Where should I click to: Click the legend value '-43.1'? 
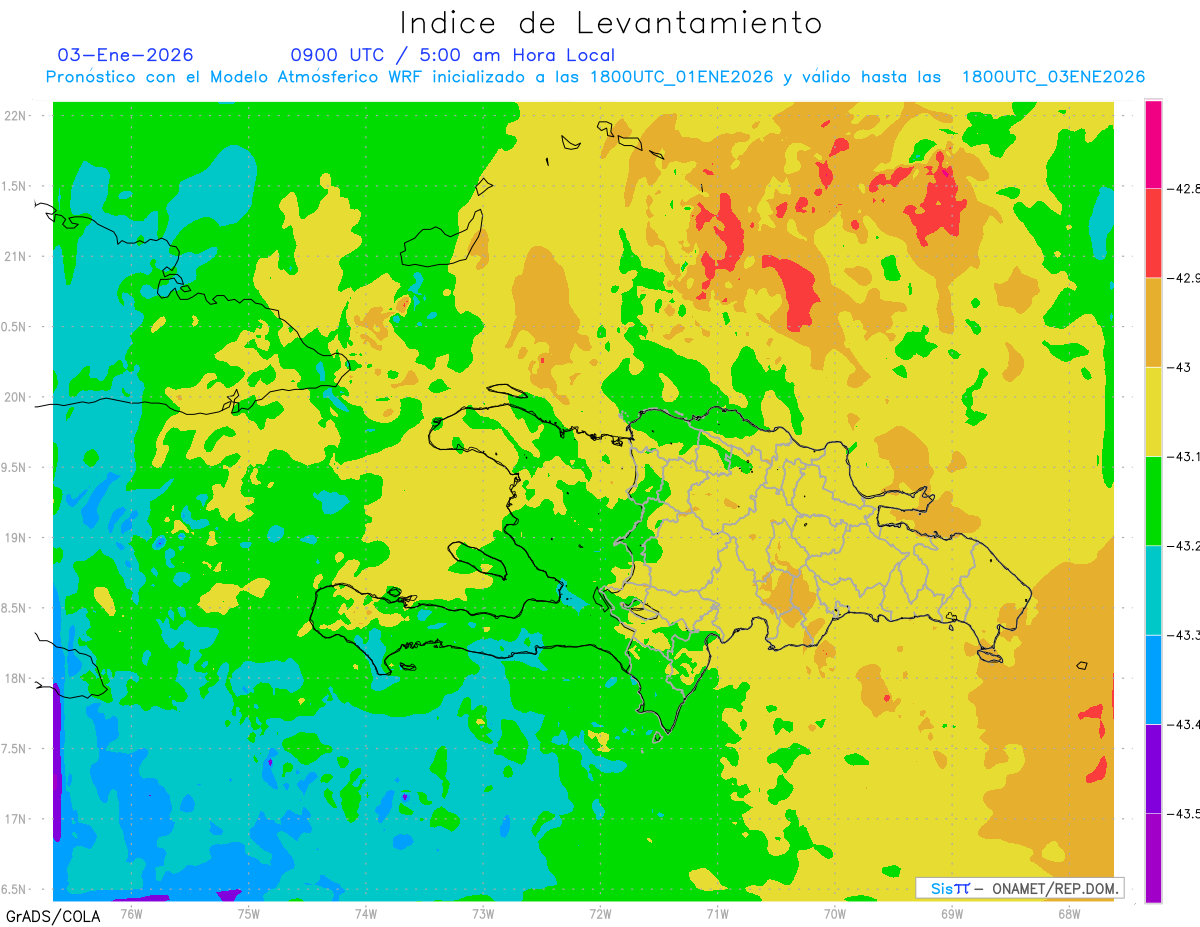click(x=1182, y=456)
